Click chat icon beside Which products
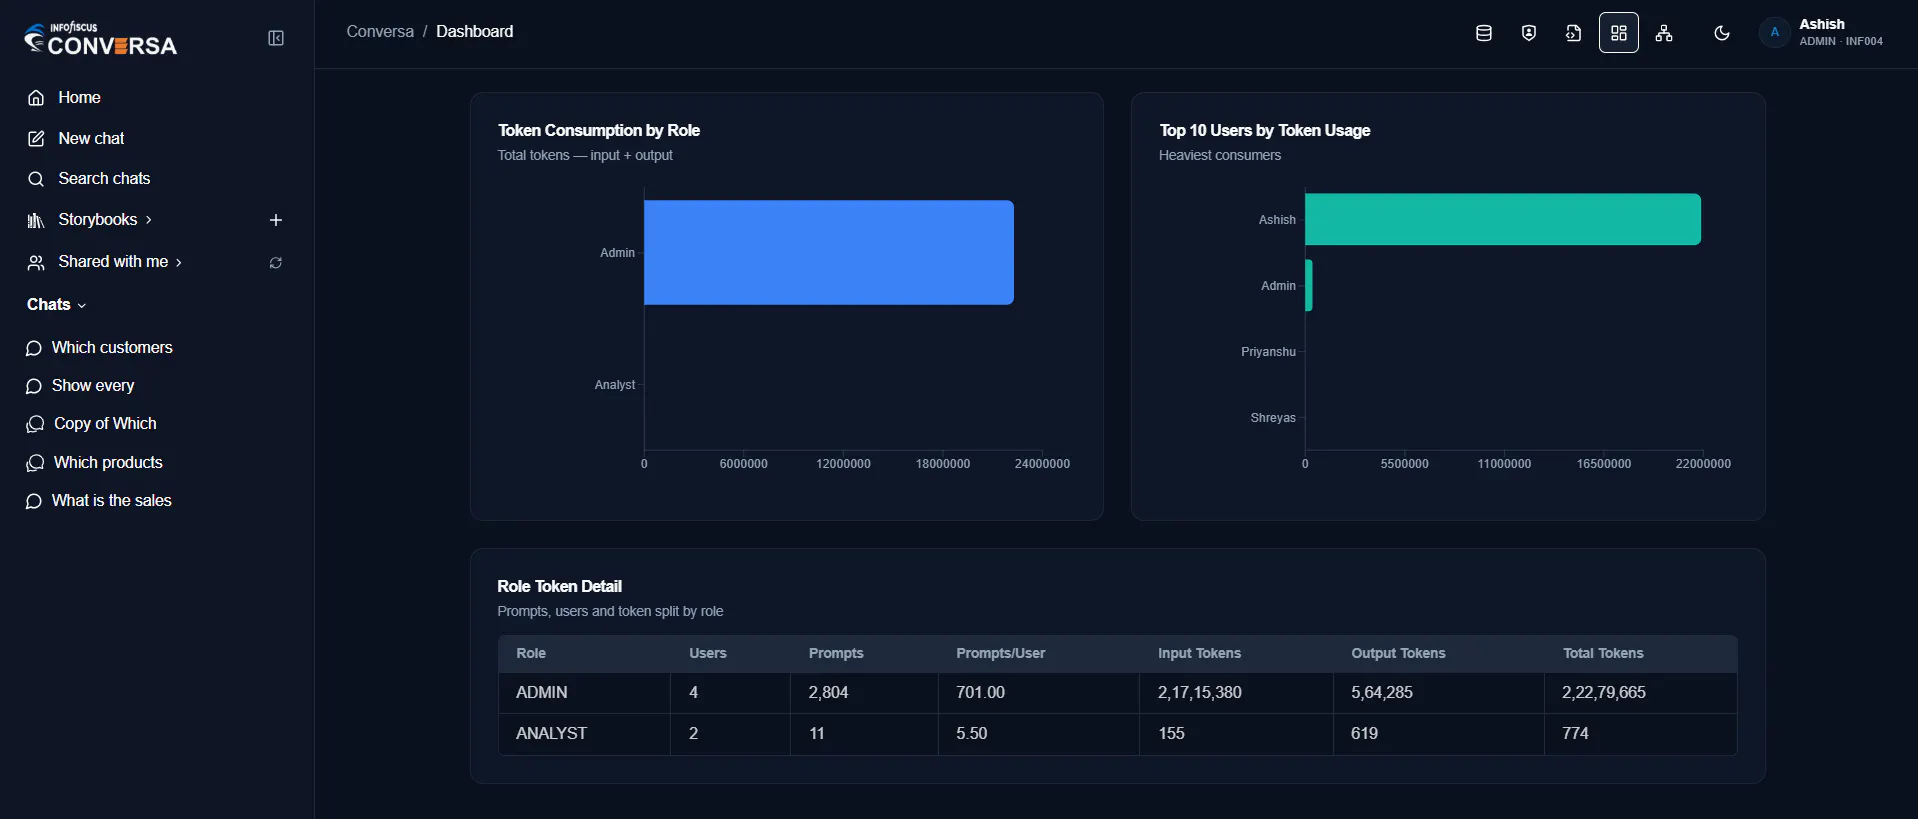 pyautogui.click(x=35, y=463)
